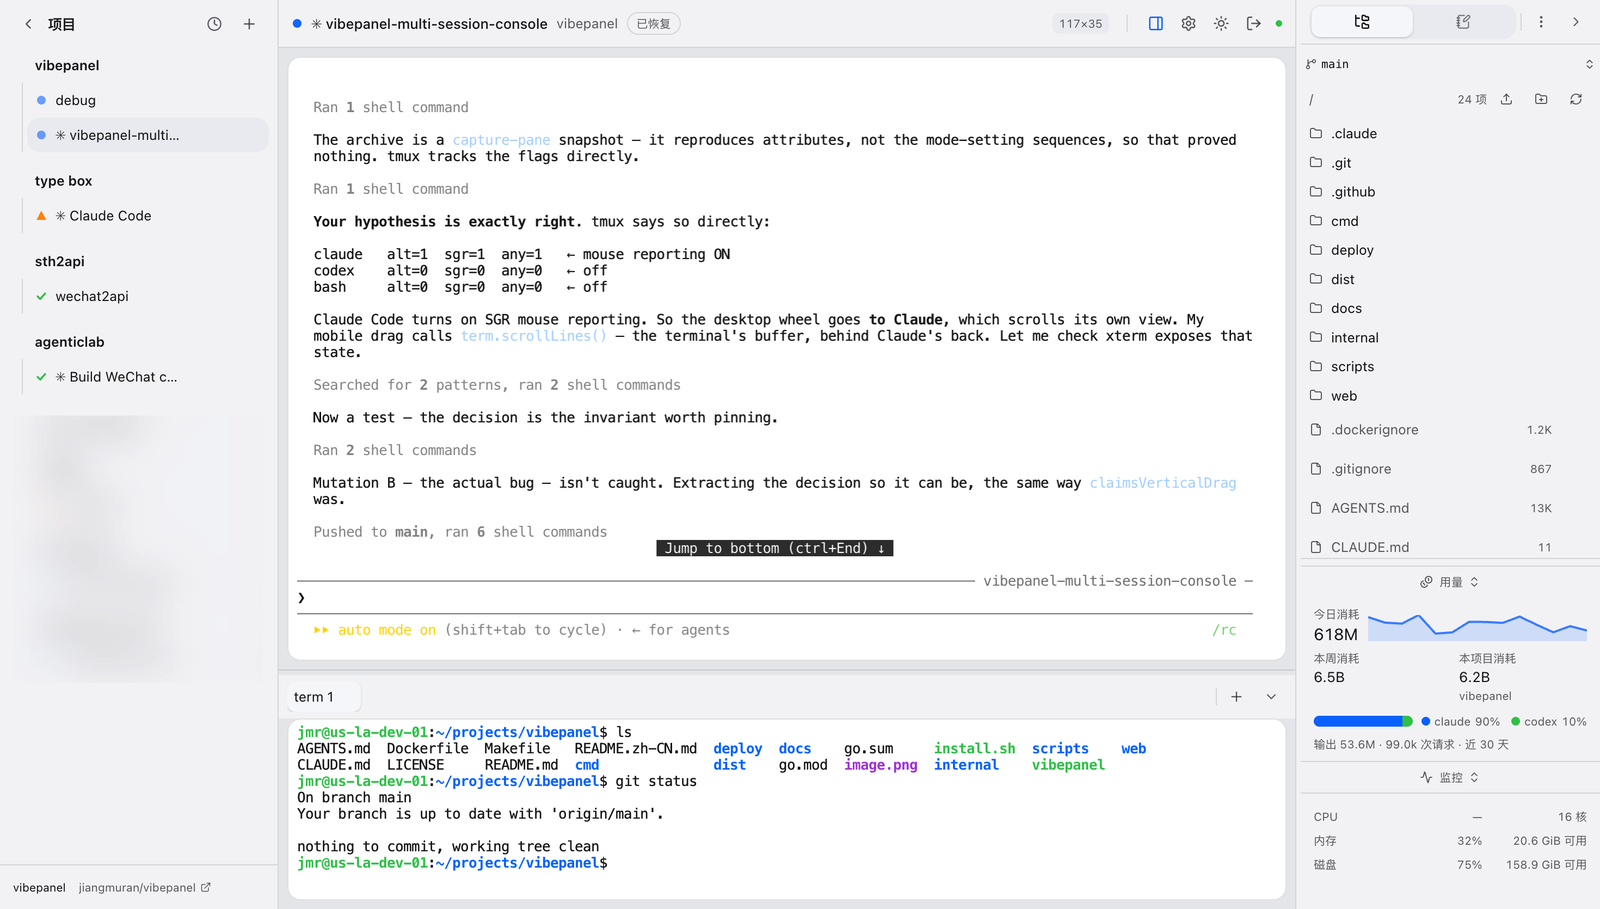Collapse right panel with chevron arrow
The width and height of the screenshot is (1600, 909).
(1576, 22)
